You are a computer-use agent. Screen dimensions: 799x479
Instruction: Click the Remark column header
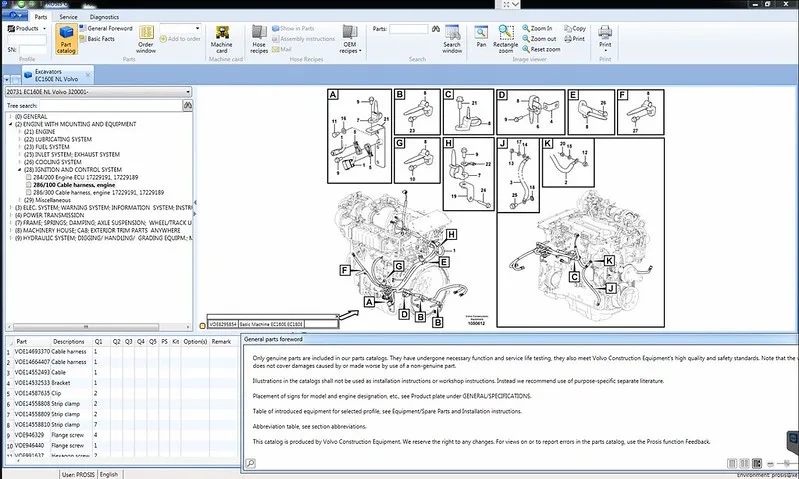coord(221,341)
